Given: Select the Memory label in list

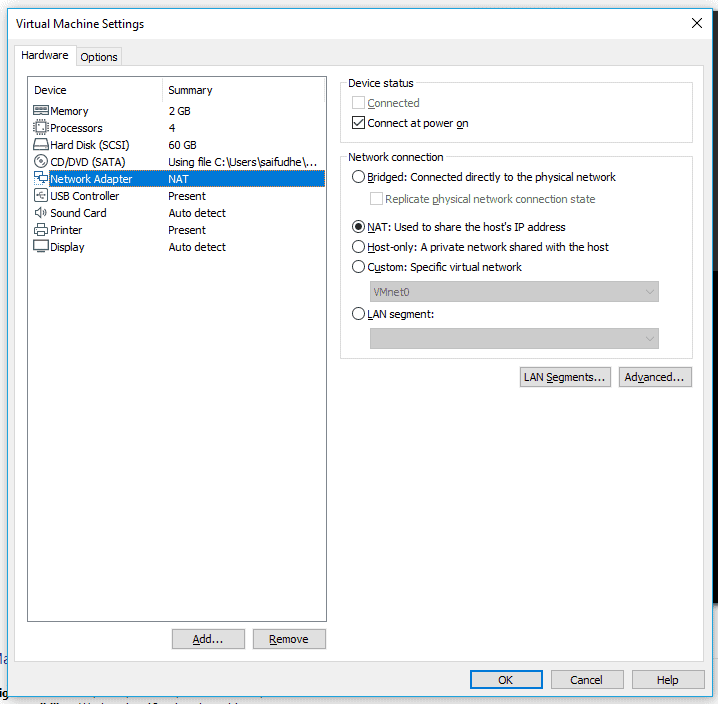Looking at the screenshot, I should pos(69,111).
